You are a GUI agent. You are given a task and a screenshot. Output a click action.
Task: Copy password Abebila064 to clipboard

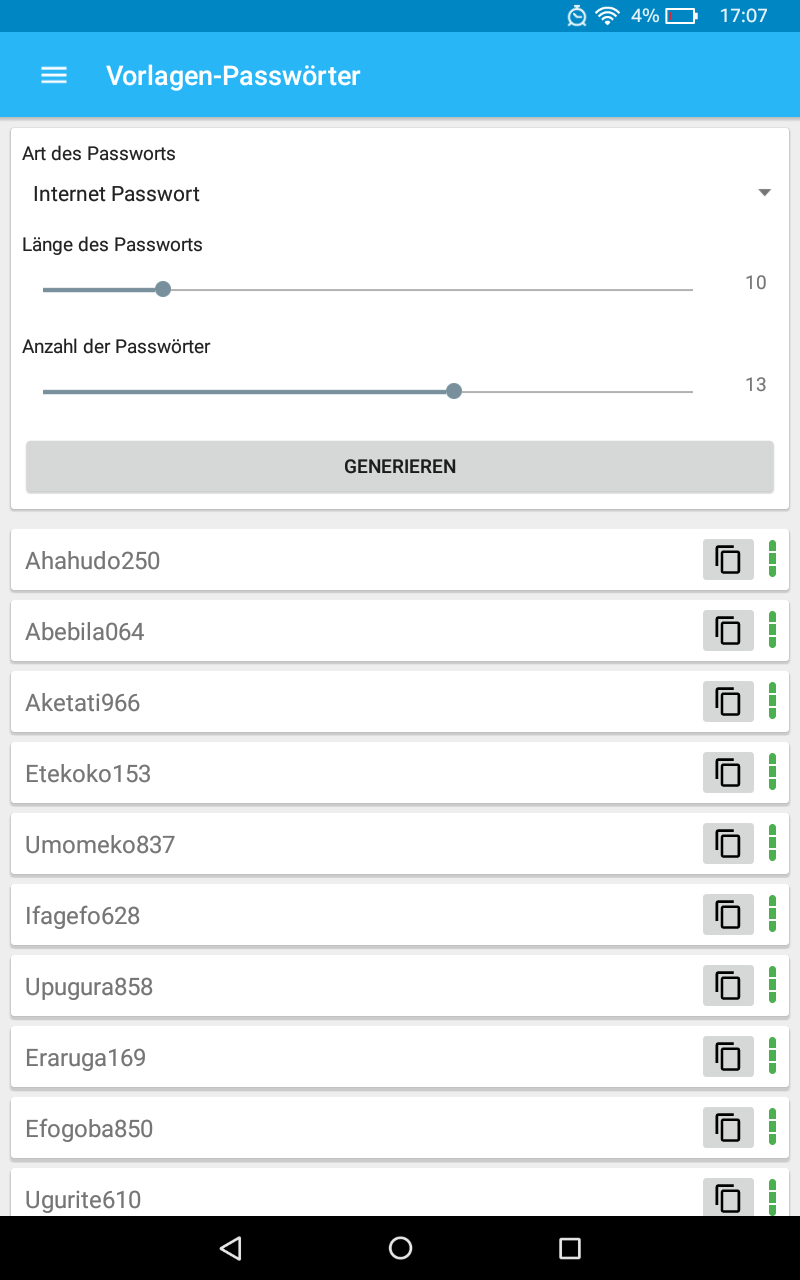pyautogui.click(x=727, y=630)
